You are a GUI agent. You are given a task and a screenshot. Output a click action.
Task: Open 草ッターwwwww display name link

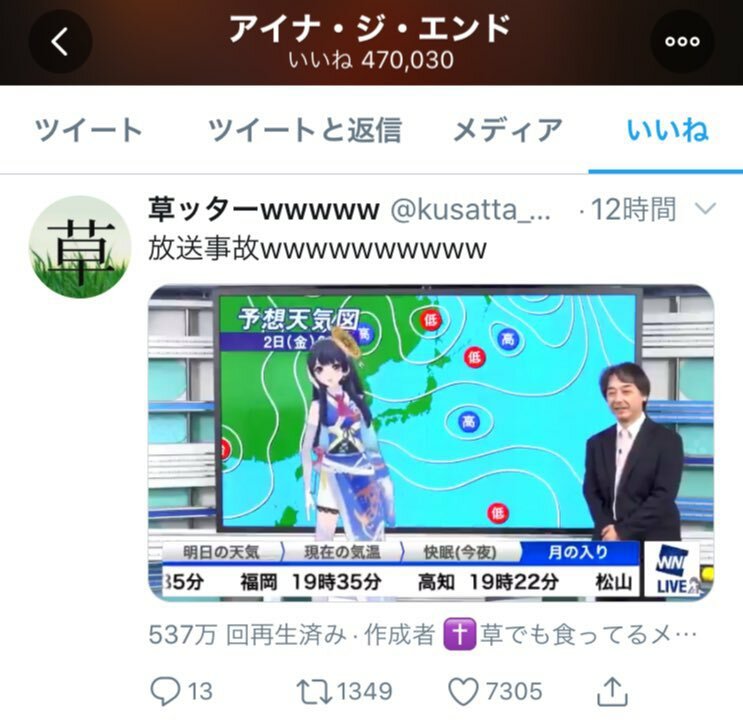click(264, 209)
